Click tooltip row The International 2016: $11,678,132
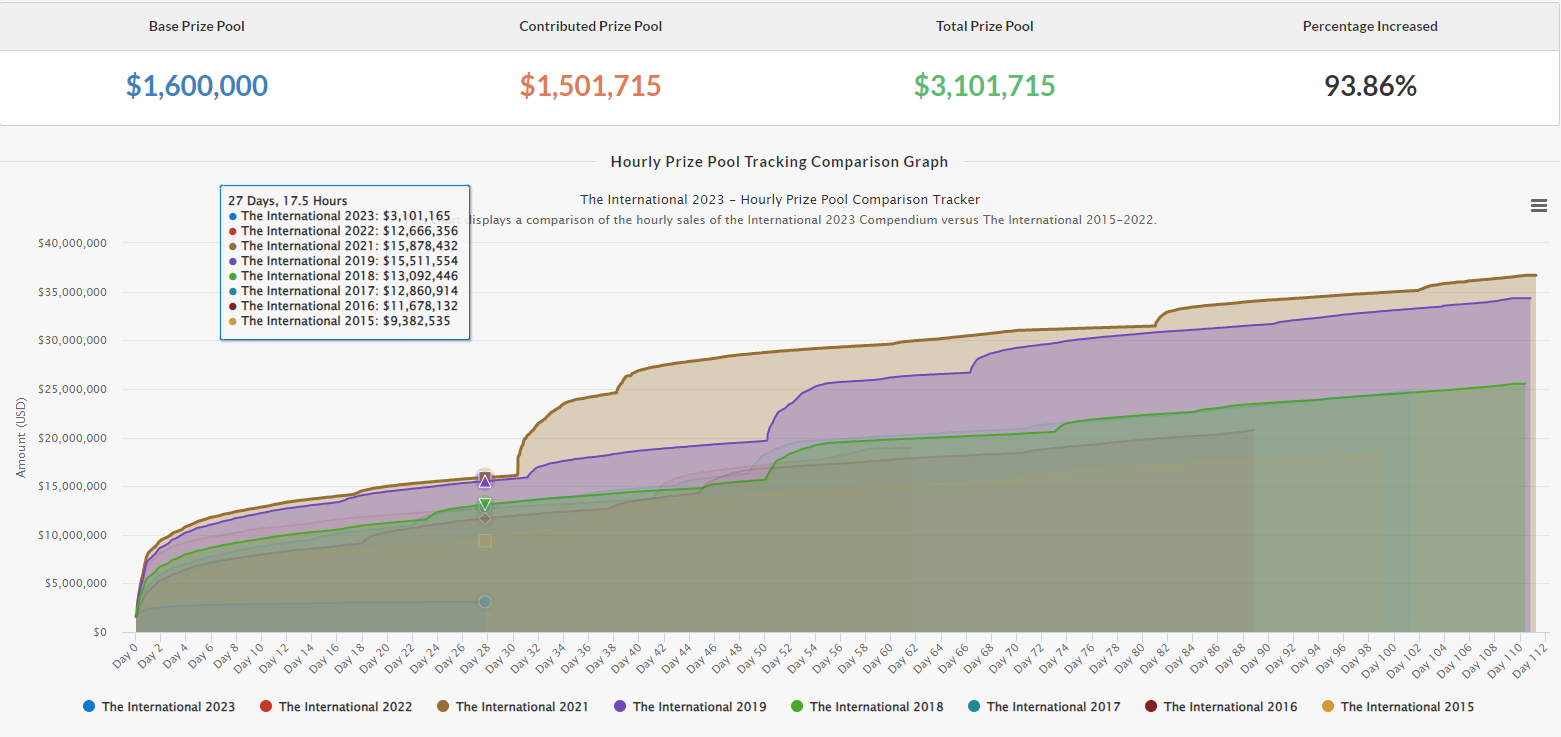Image resolution: width=1561 pixels, height=737 pixels. [x=343, y=306]
